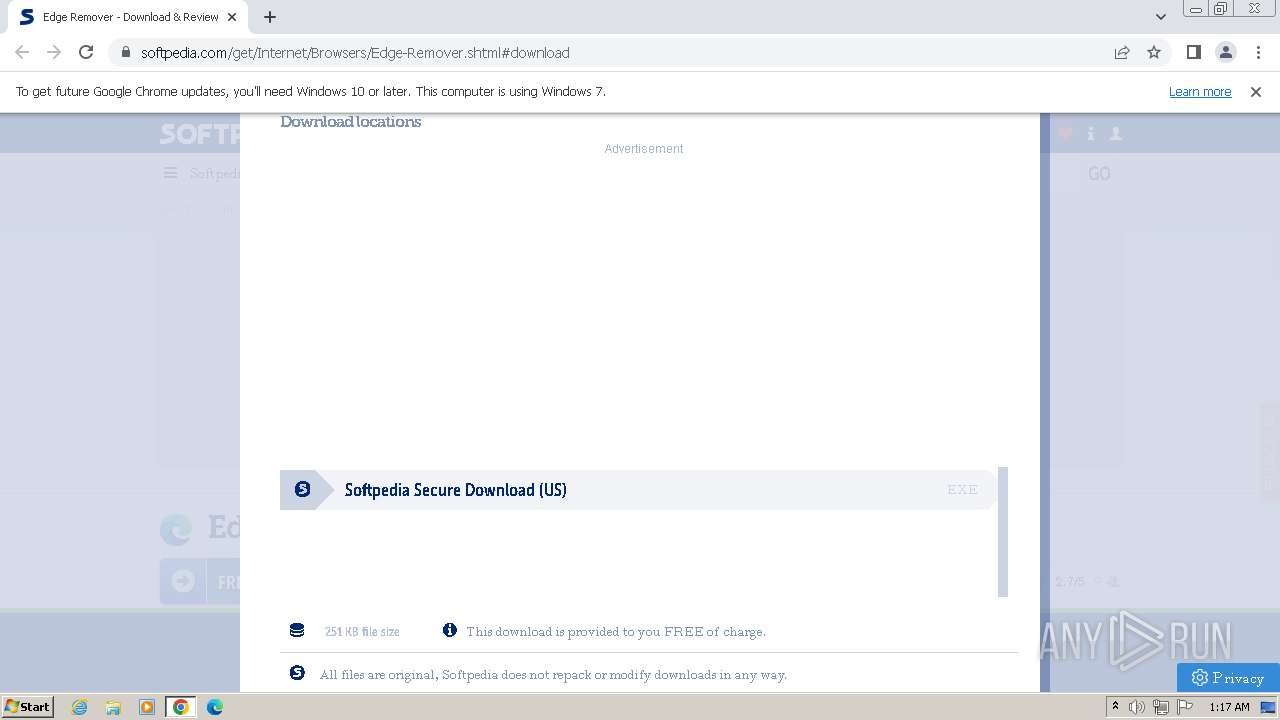Open Windows Media Player from the taskbar

[x=147, y=707]
